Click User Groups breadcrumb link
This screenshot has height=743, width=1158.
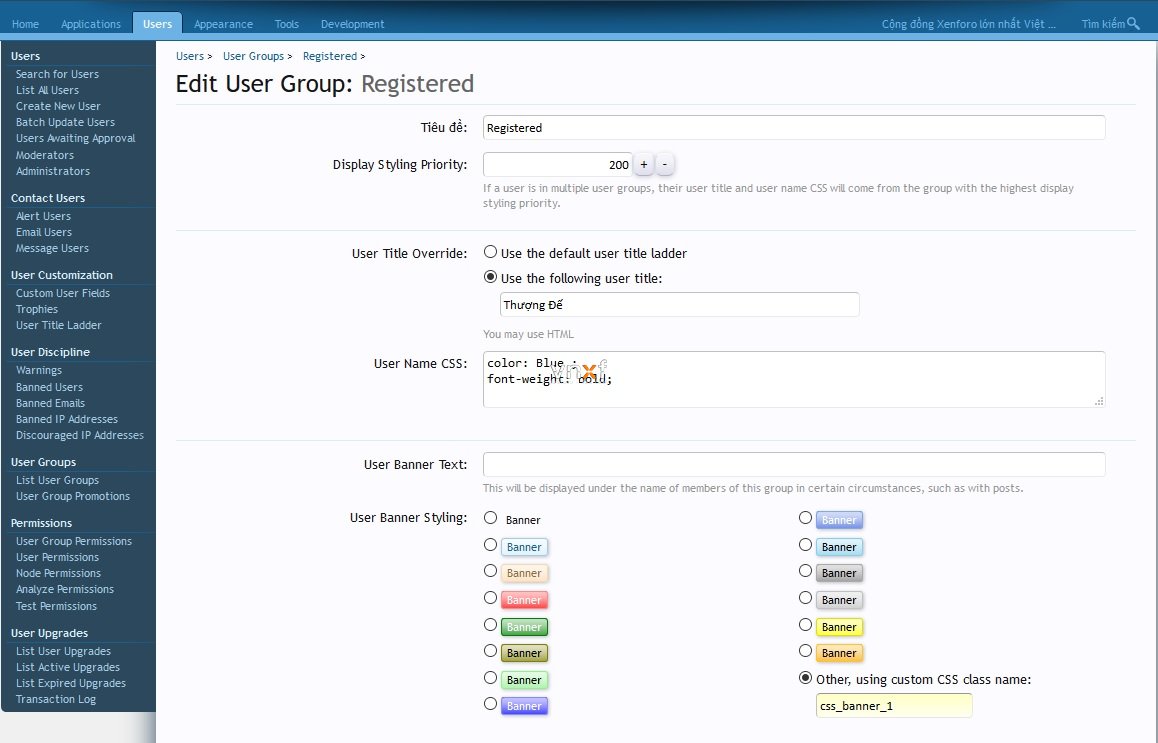(253, 57)
